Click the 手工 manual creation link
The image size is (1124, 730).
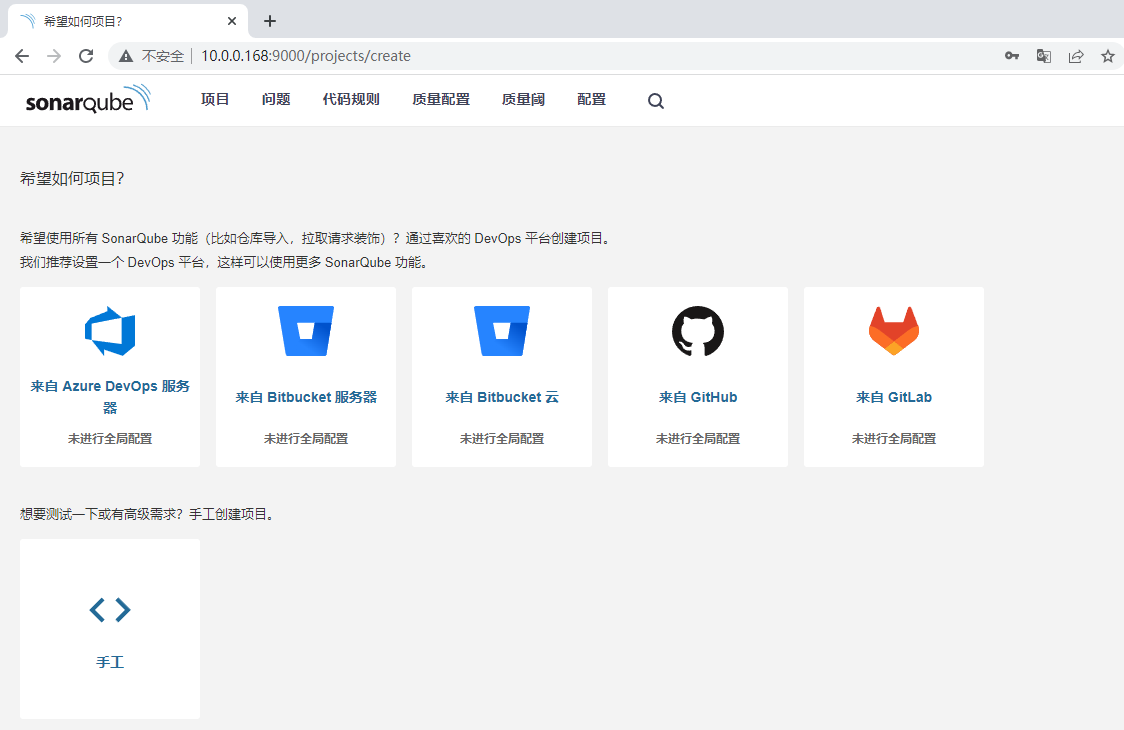tap(110, 662)
